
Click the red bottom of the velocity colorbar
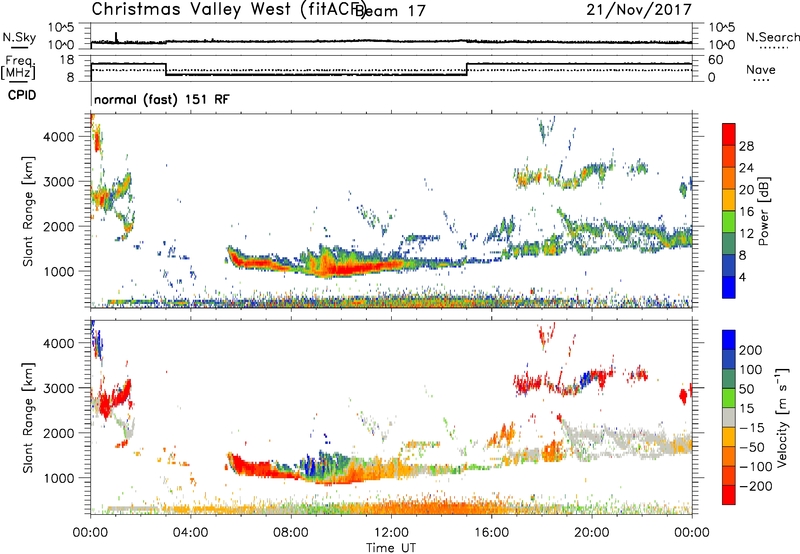(x=729, y=495)
